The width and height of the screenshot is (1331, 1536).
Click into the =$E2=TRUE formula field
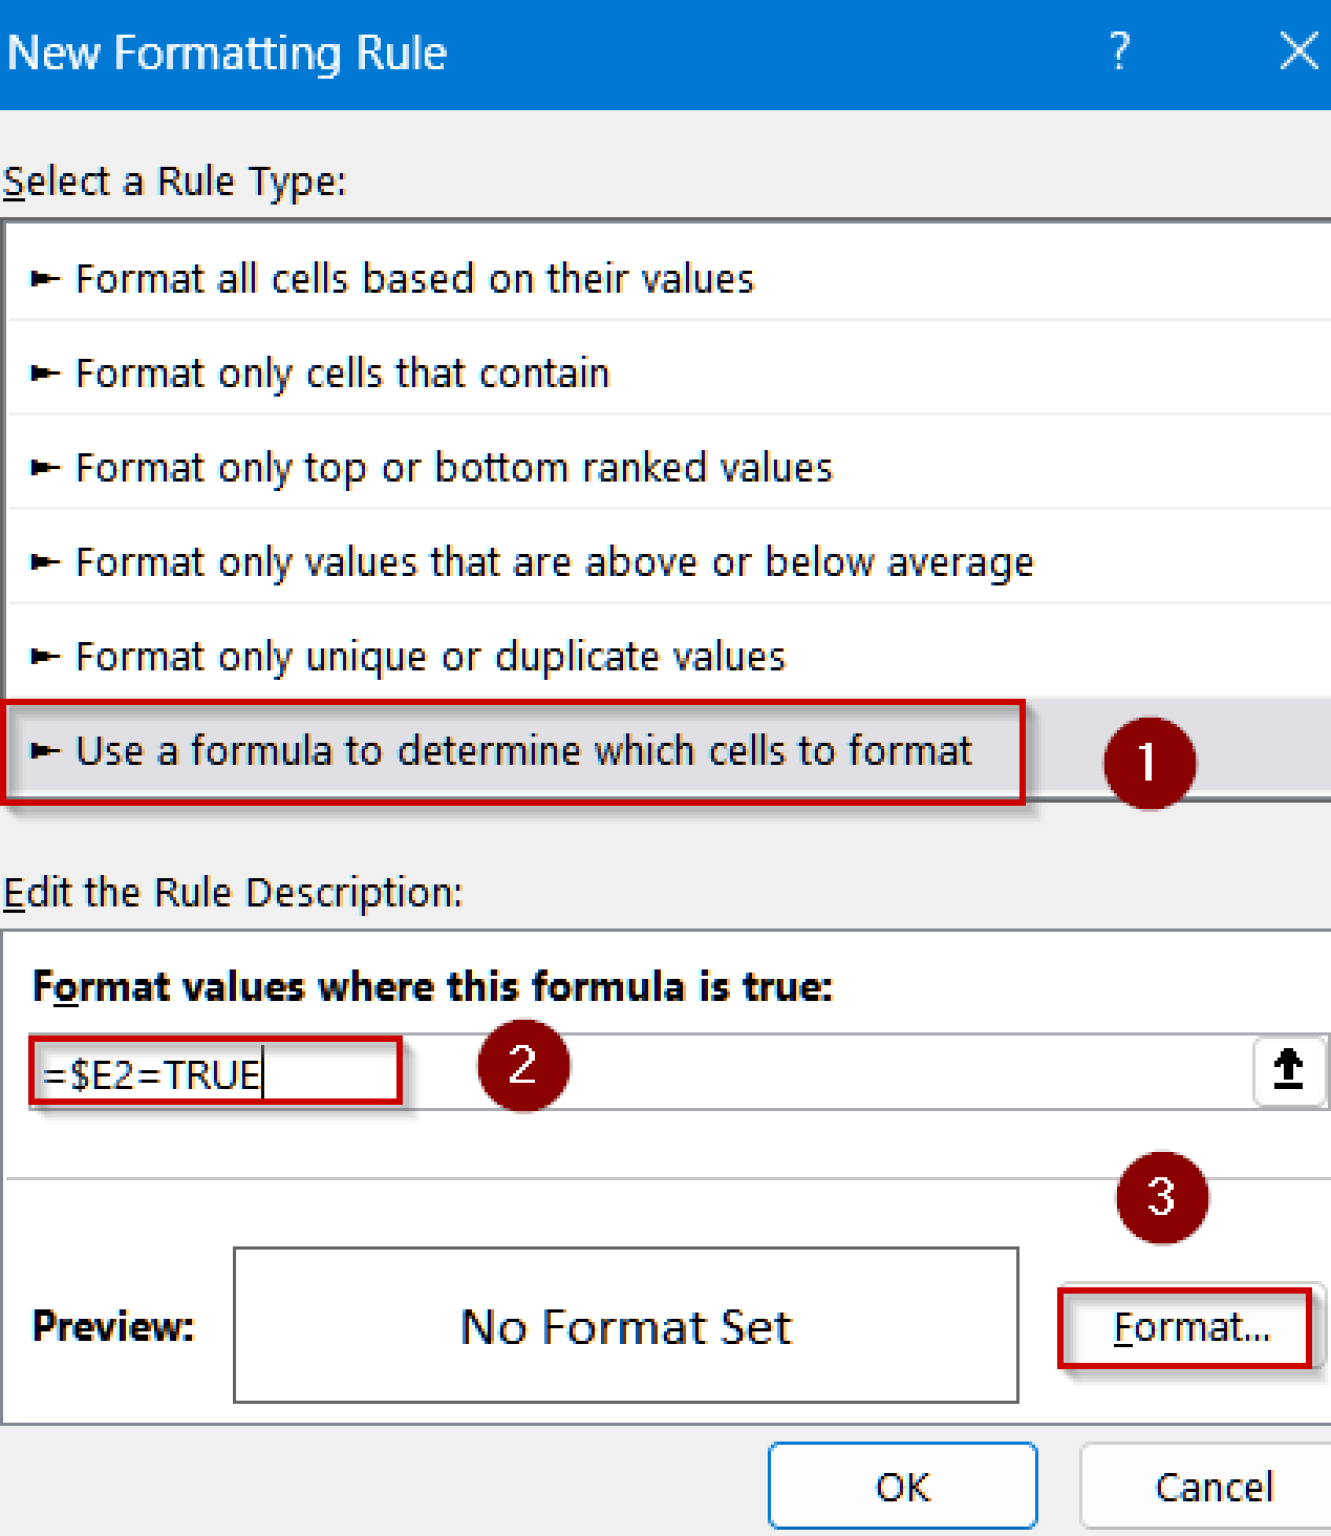[640, 1072]
